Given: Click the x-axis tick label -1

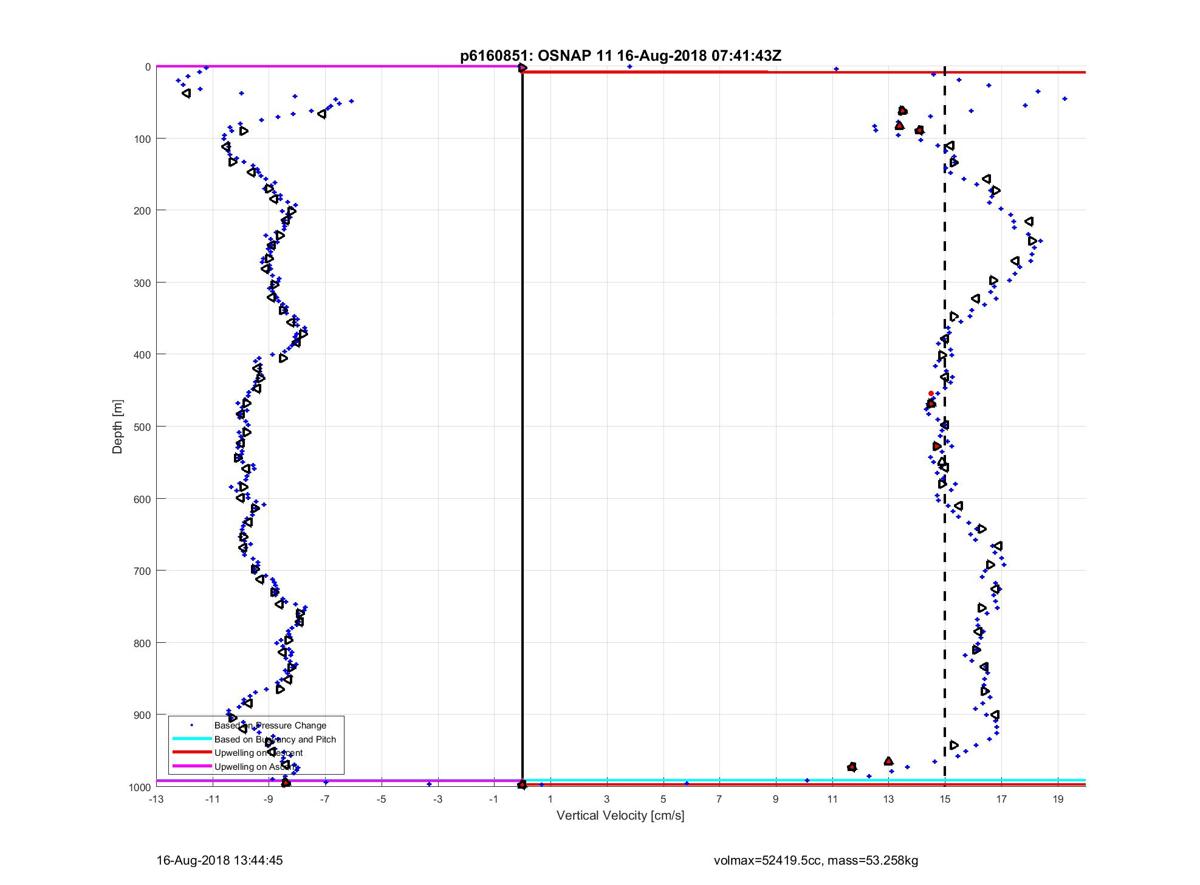Looking at the screenshot, I should 494,800.
